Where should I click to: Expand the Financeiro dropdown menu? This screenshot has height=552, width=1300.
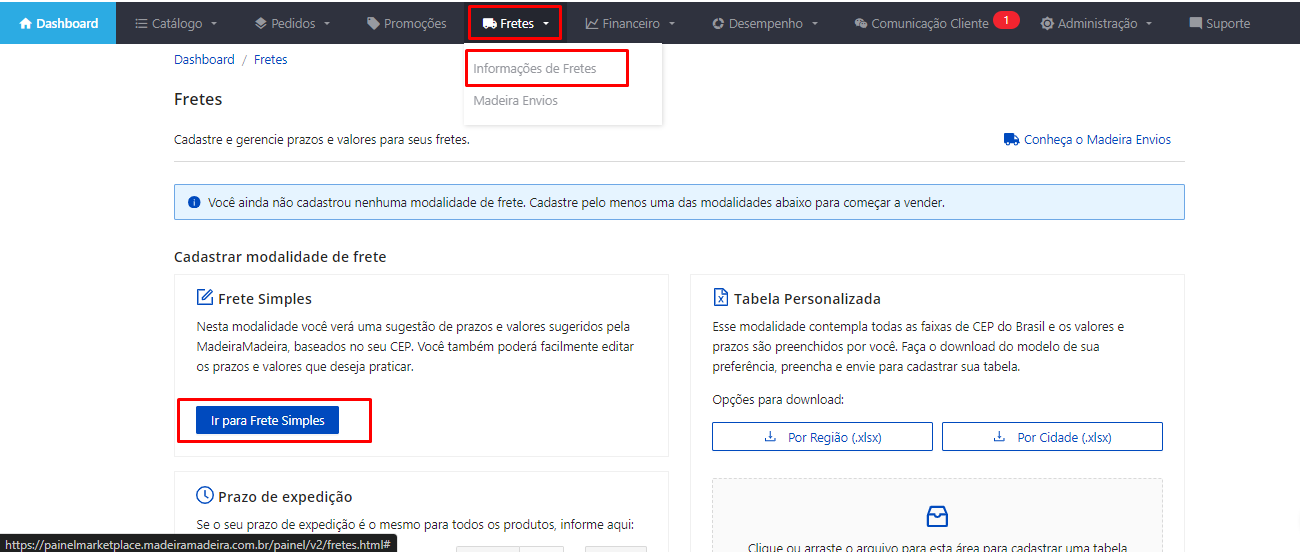click(x=630, y=23)
